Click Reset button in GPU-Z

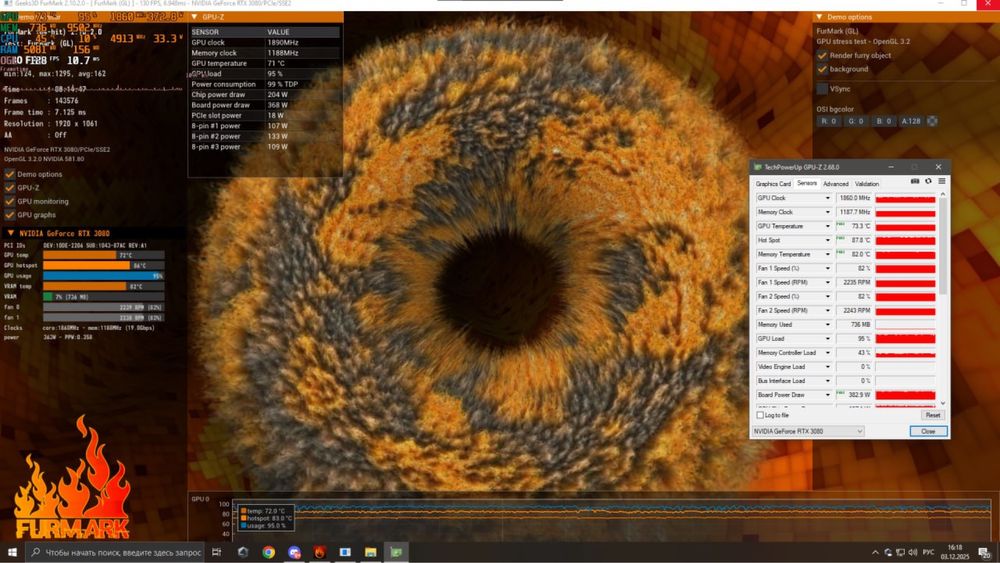(932, 415)
